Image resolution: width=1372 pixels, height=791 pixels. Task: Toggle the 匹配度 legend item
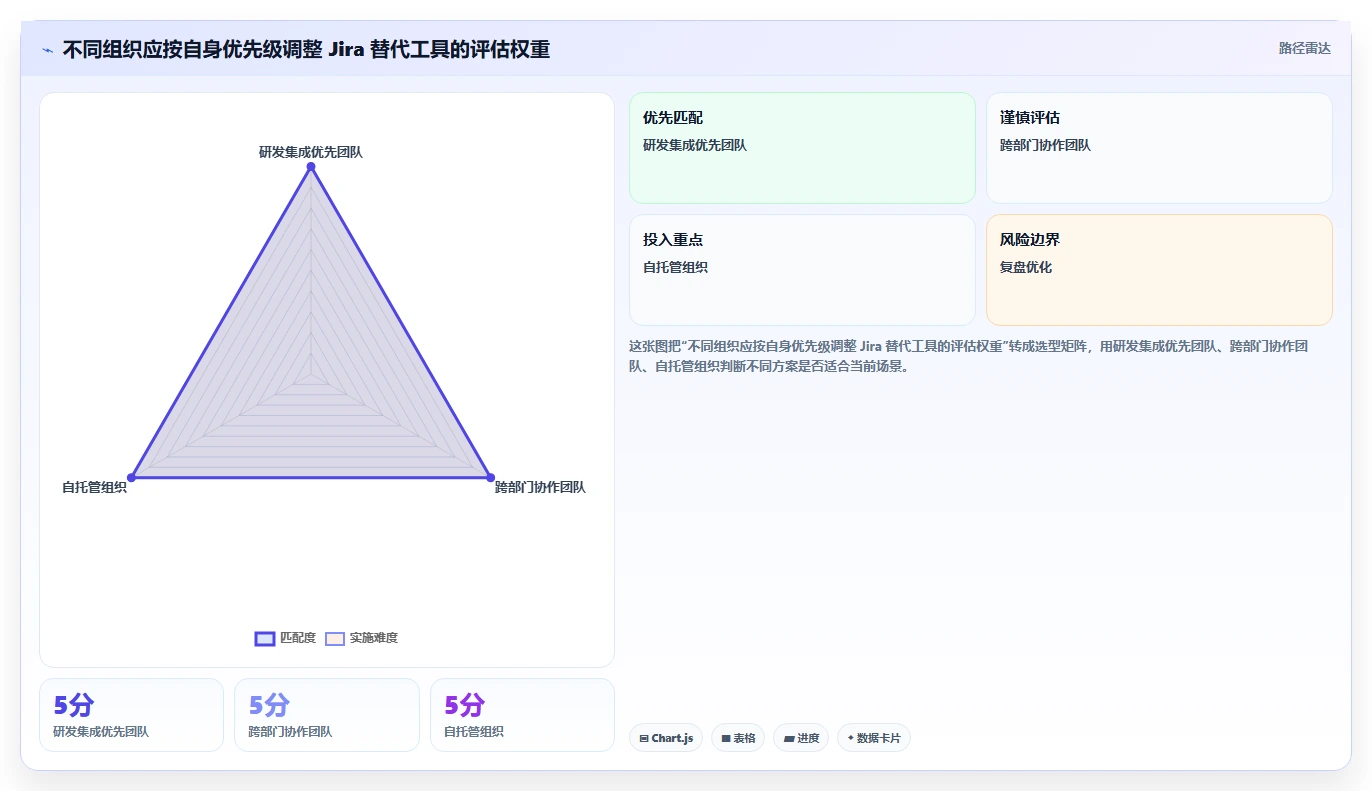(x=286, y=638)
